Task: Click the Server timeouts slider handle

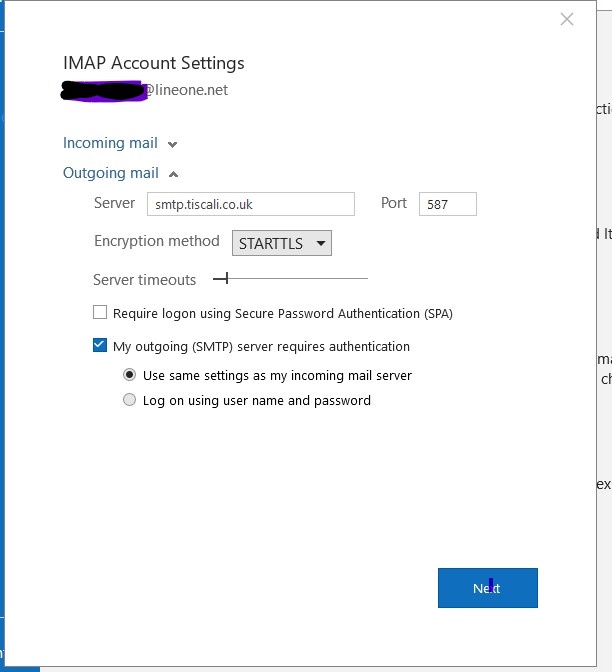Action: (227, 278)
